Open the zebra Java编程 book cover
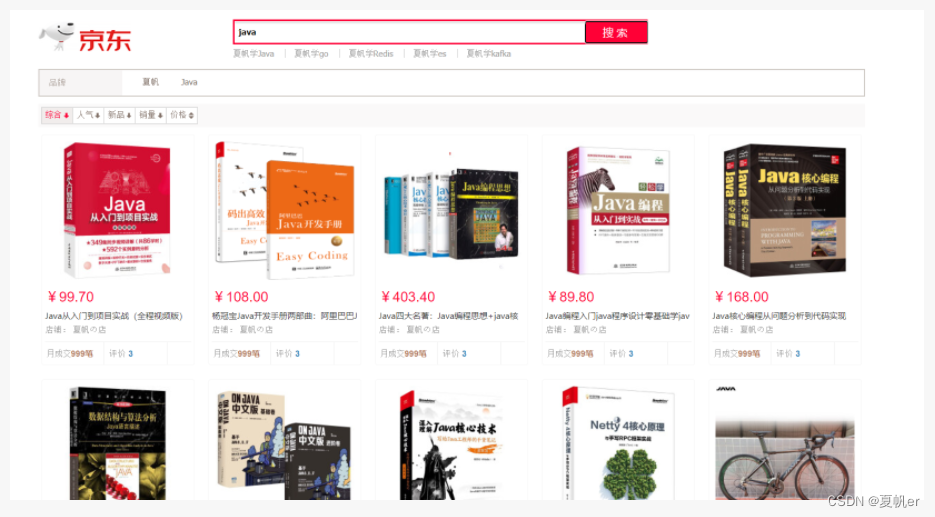Viewport: 935px width, 517px height. pos(618,210)
